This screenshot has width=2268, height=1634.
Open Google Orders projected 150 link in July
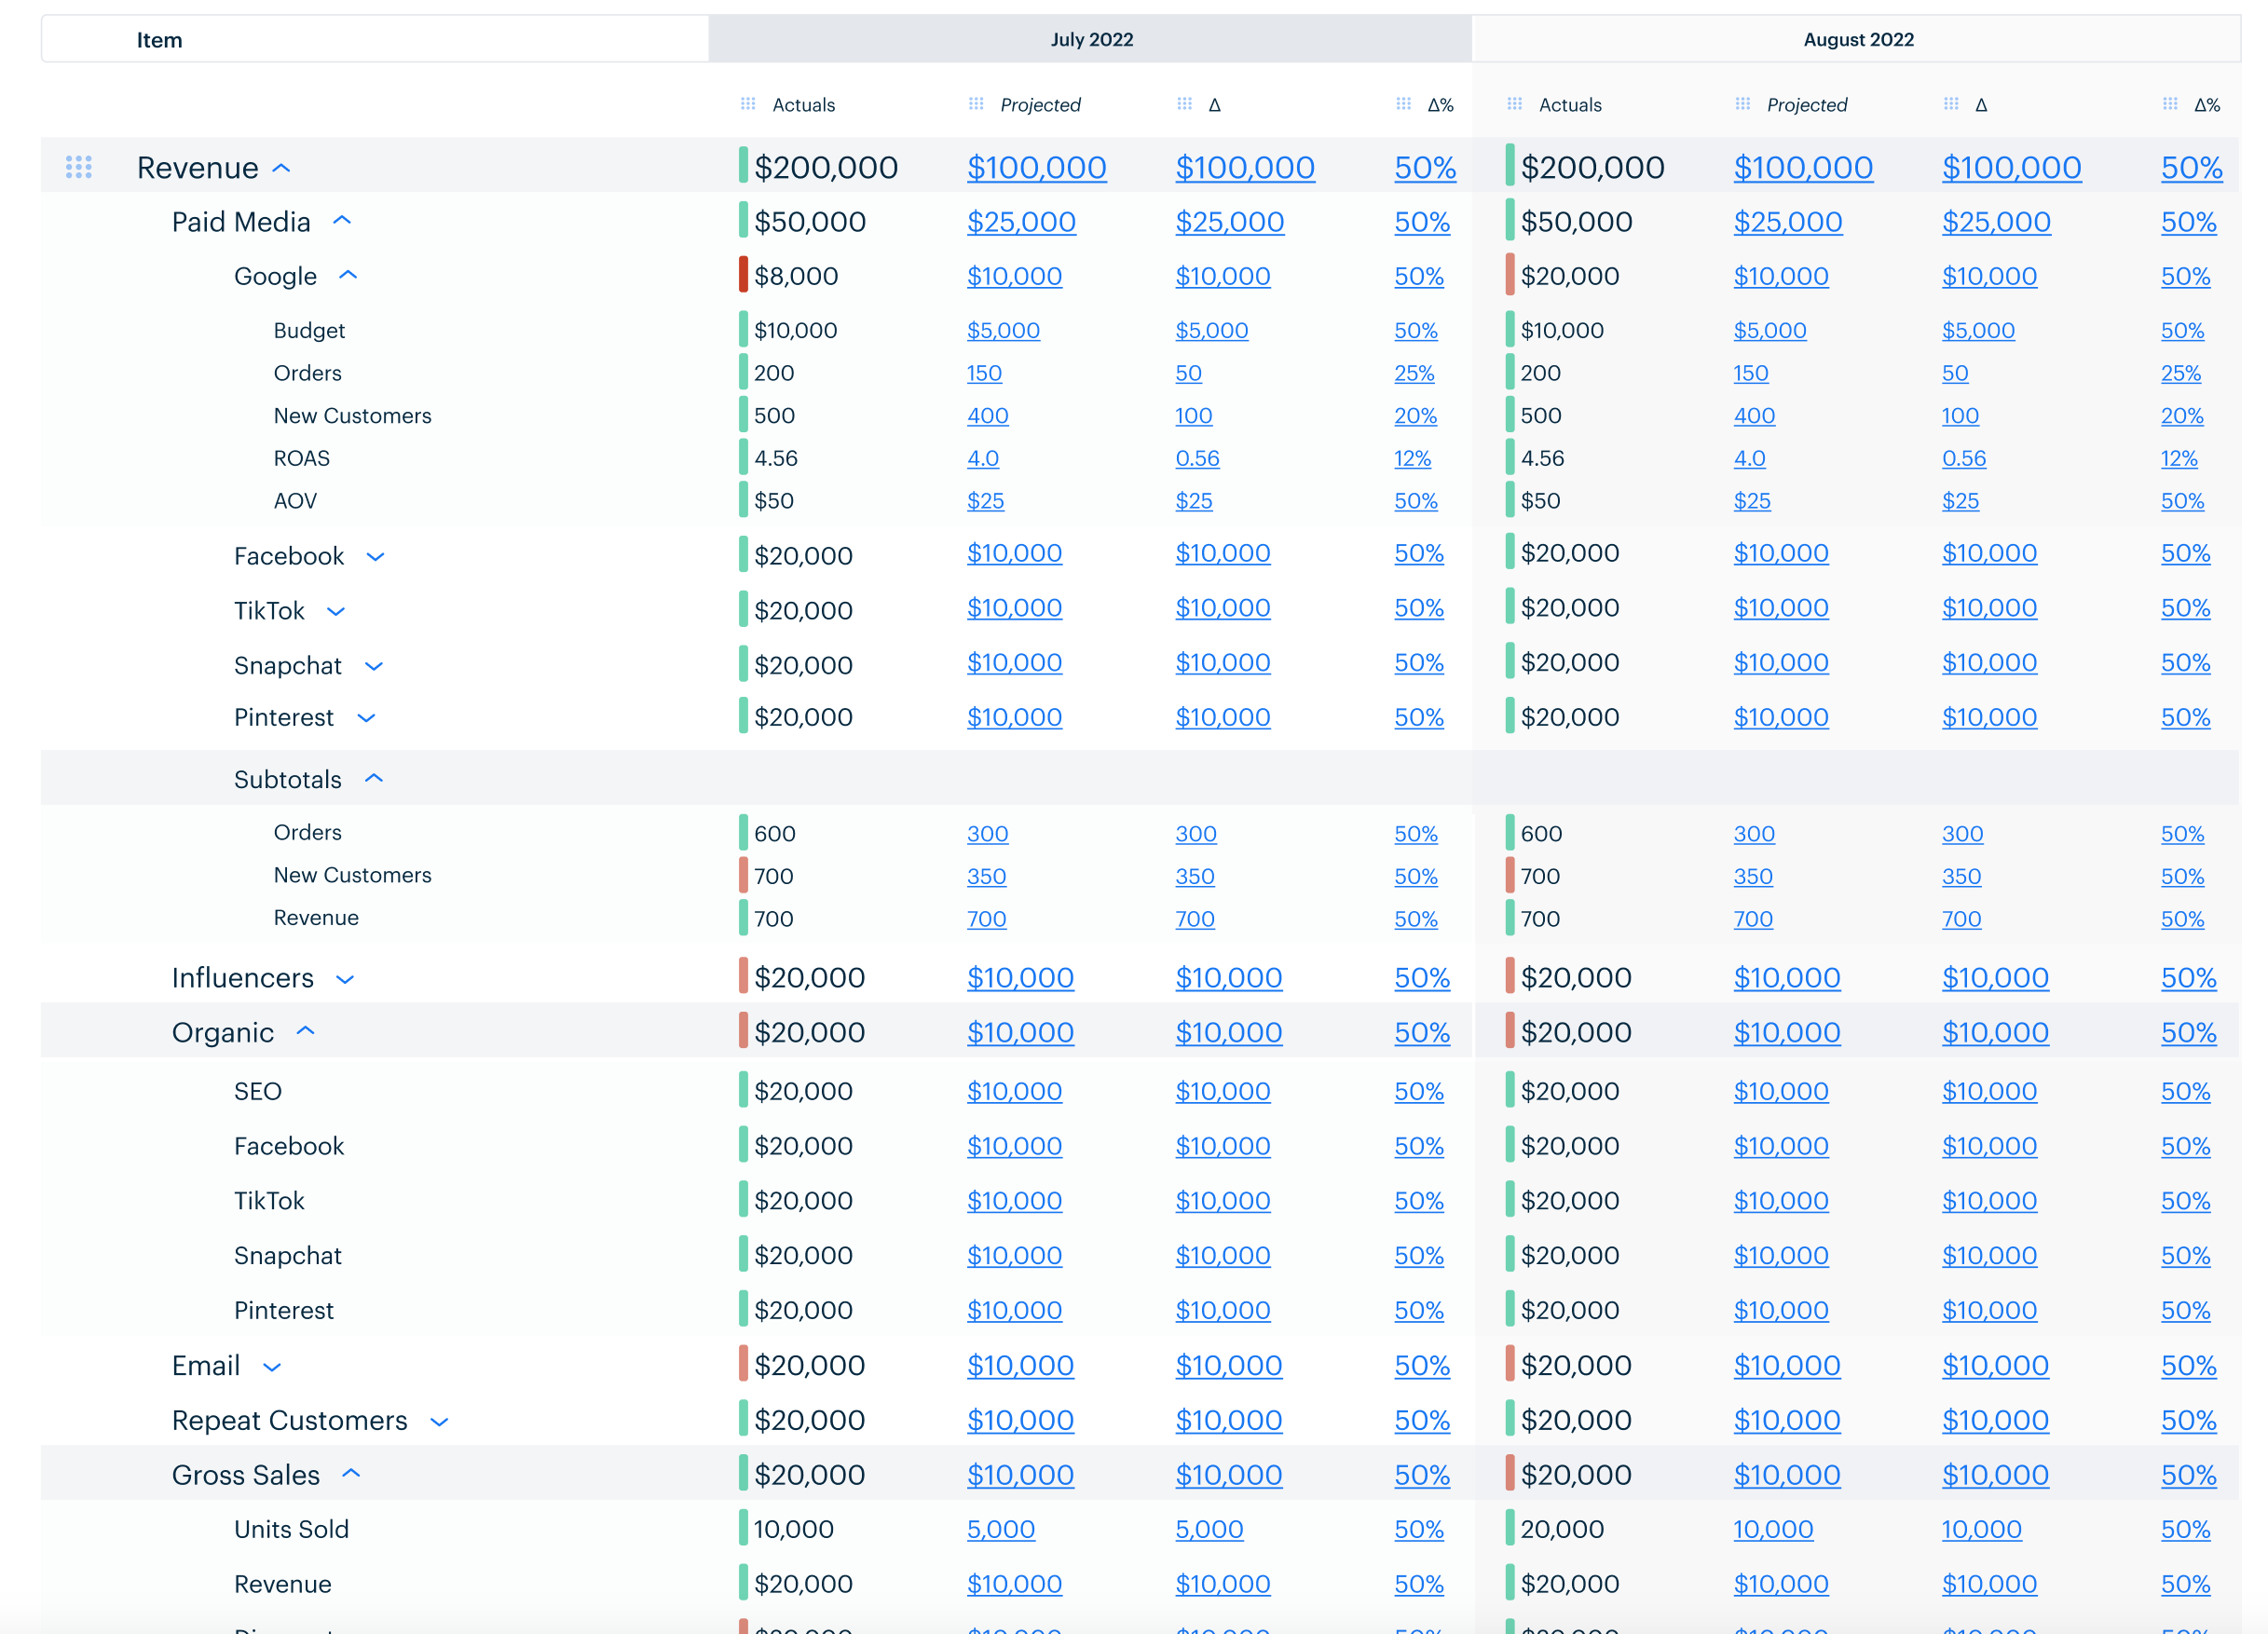[x=984, y=373]
